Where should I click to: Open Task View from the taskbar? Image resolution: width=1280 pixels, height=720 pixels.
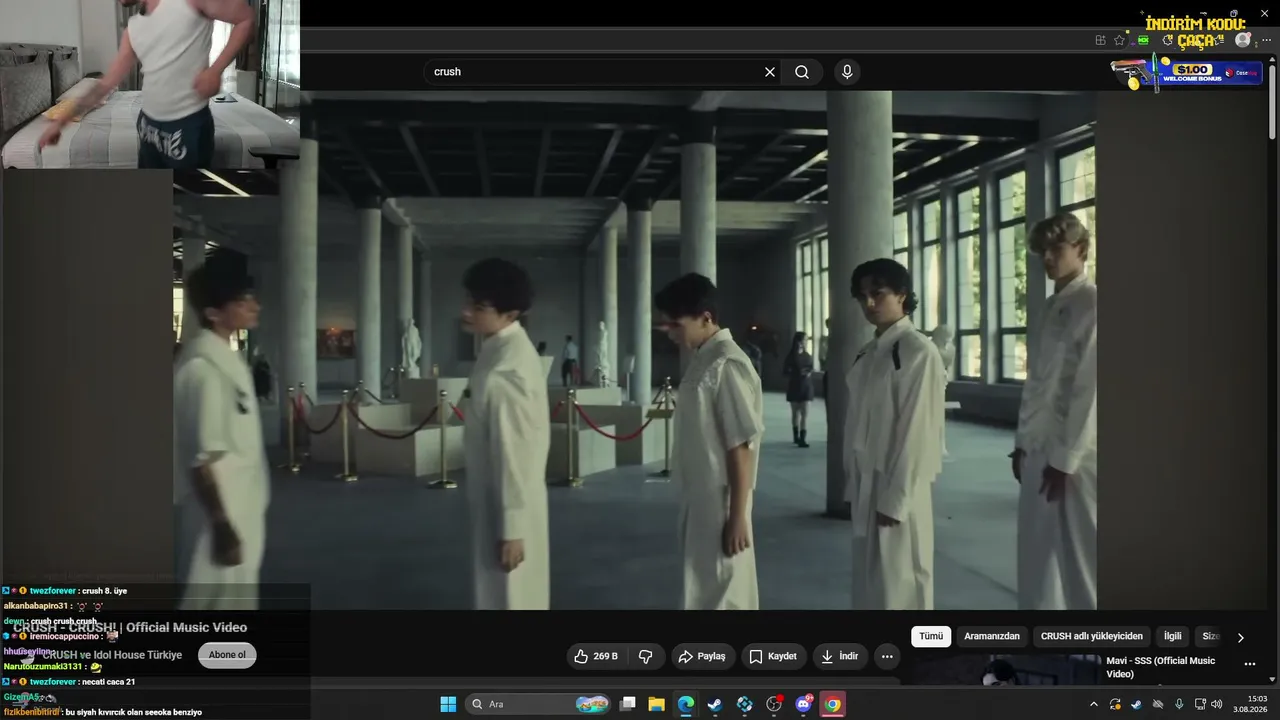click(x=628, y=704)
